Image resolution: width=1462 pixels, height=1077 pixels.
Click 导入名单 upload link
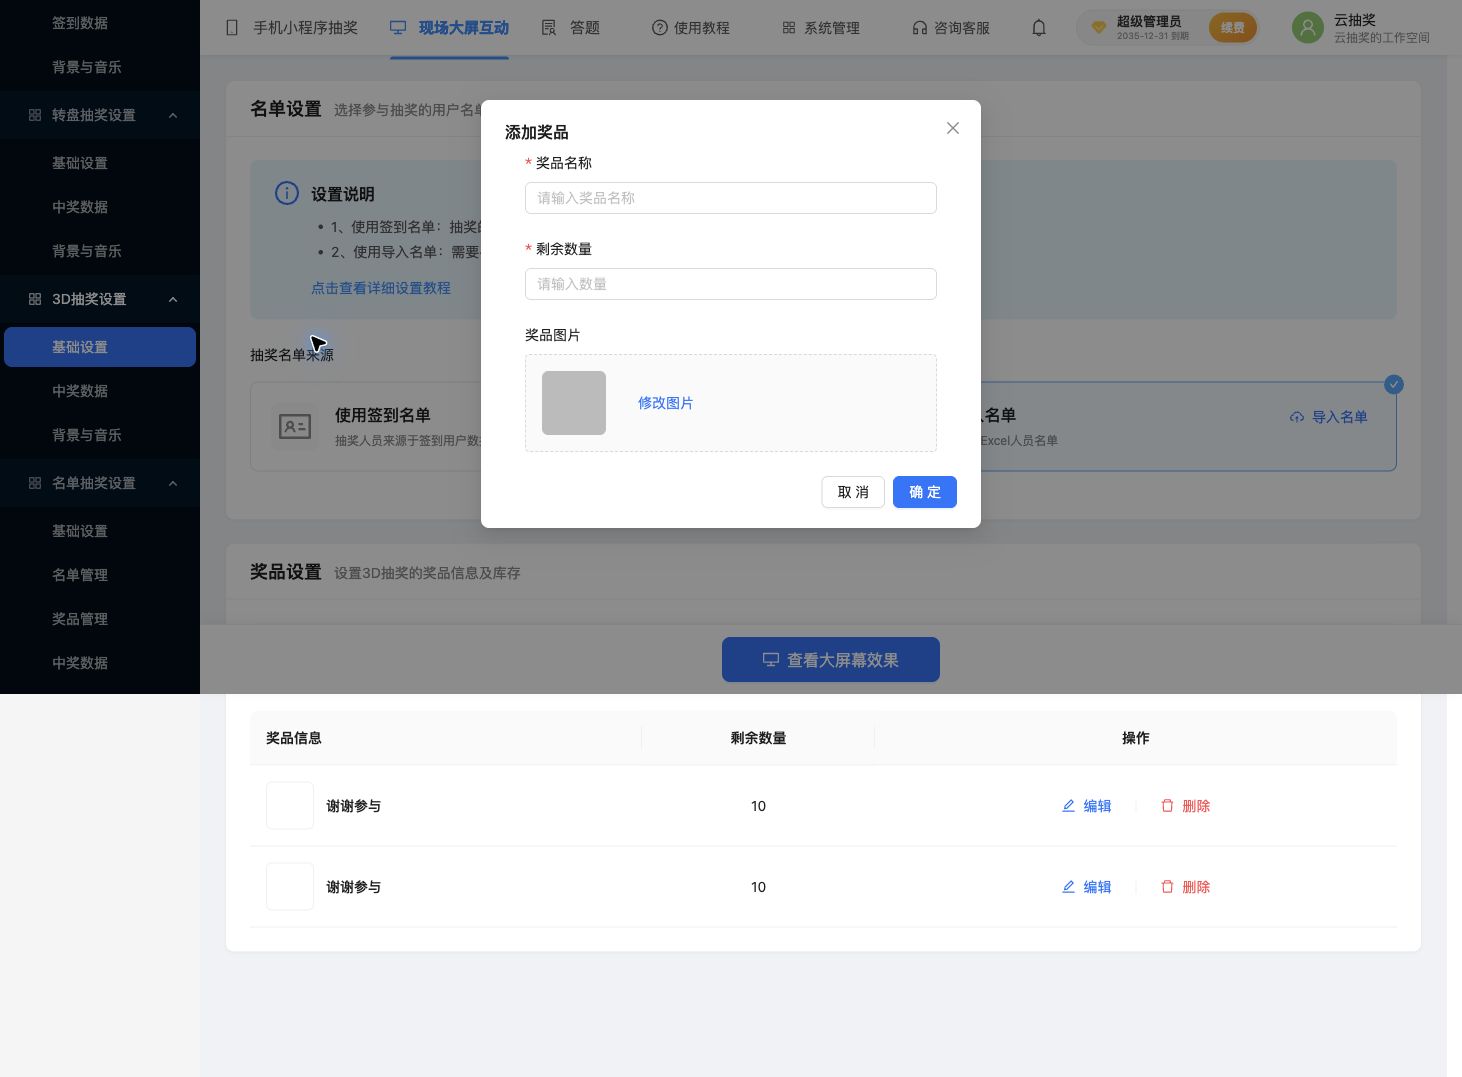click(1328, 417)
